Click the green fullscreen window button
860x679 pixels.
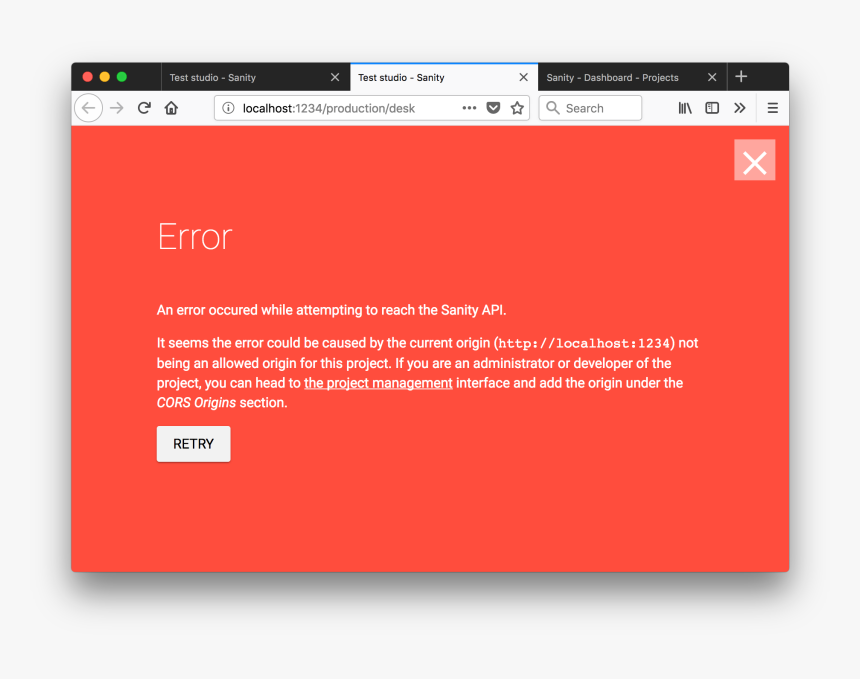122,77
